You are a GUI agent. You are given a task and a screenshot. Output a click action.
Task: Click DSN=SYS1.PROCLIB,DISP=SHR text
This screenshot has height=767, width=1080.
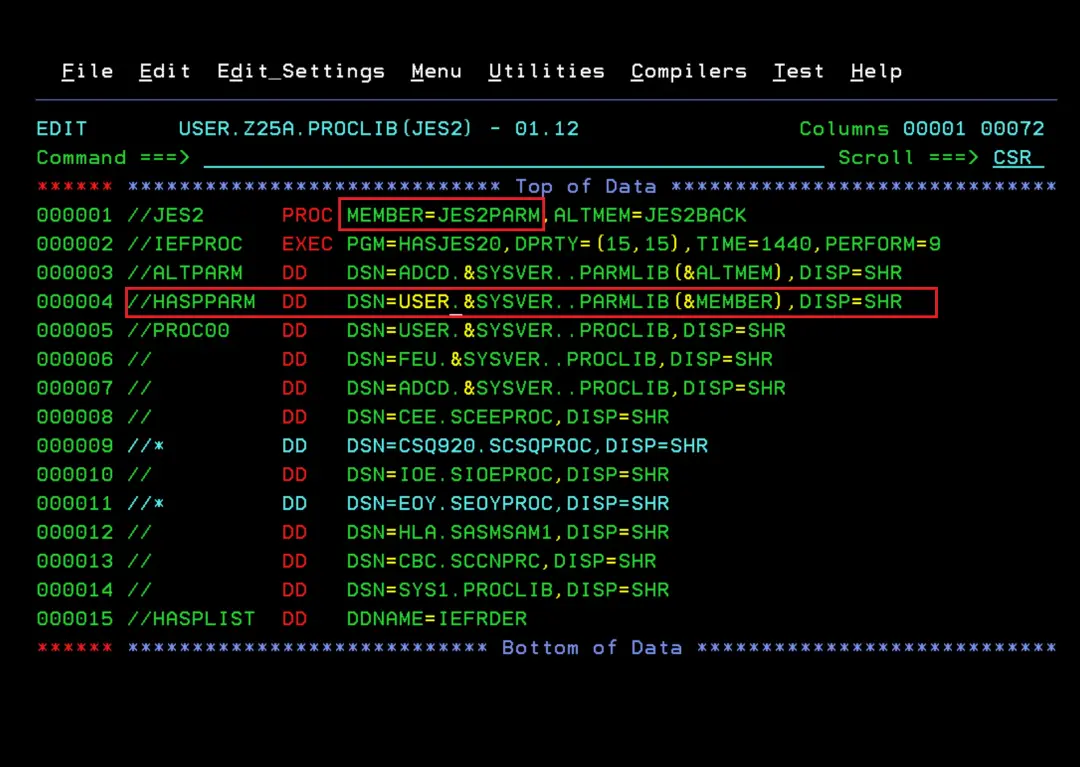tap(508, 591)
